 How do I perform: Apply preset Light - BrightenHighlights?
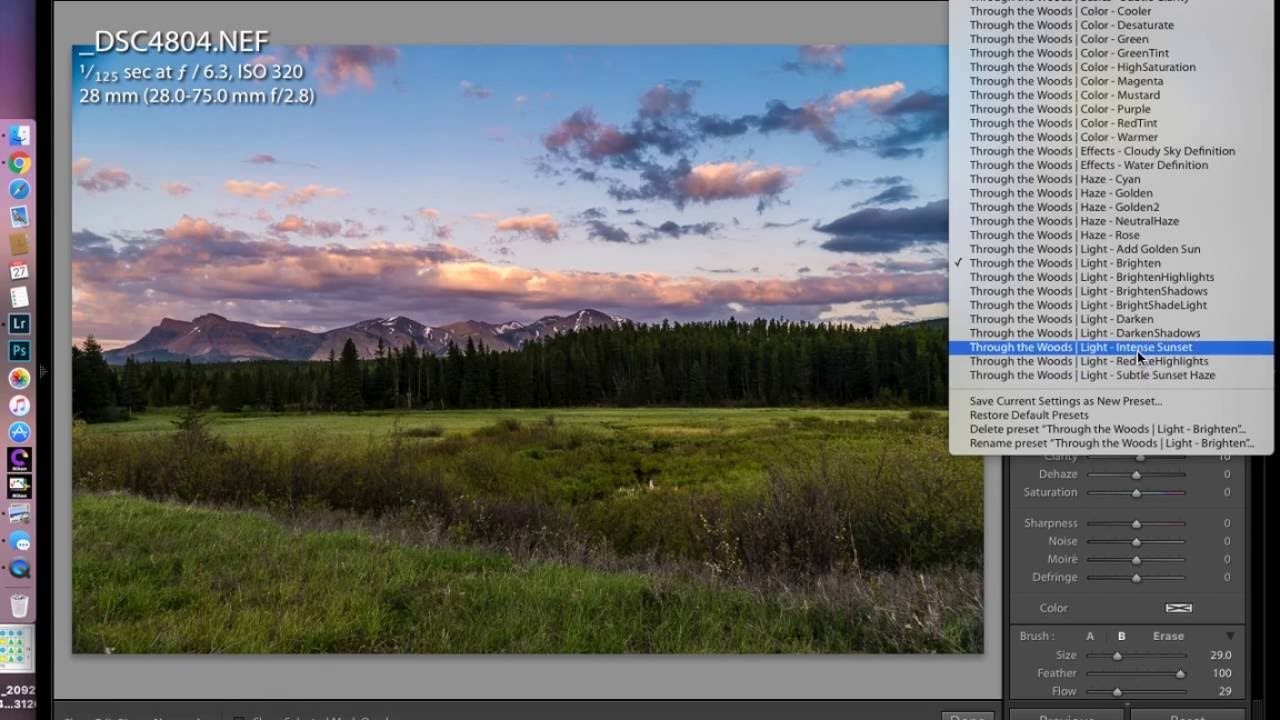1110,277
